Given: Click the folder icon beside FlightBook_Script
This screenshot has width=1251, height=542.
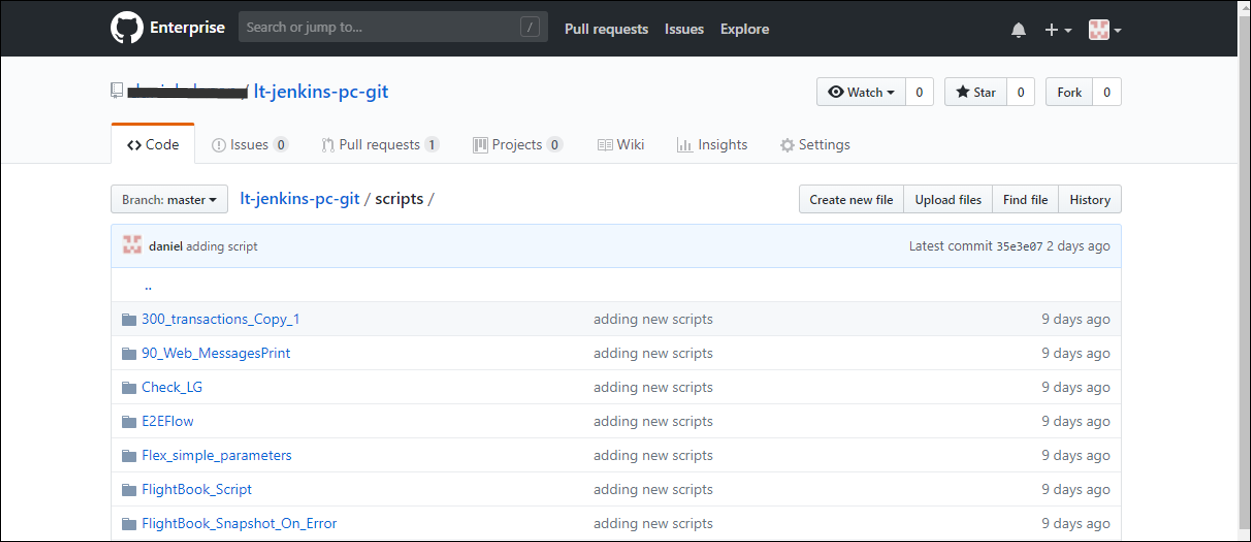Looking at the screenshot, I should click(128, 490).
